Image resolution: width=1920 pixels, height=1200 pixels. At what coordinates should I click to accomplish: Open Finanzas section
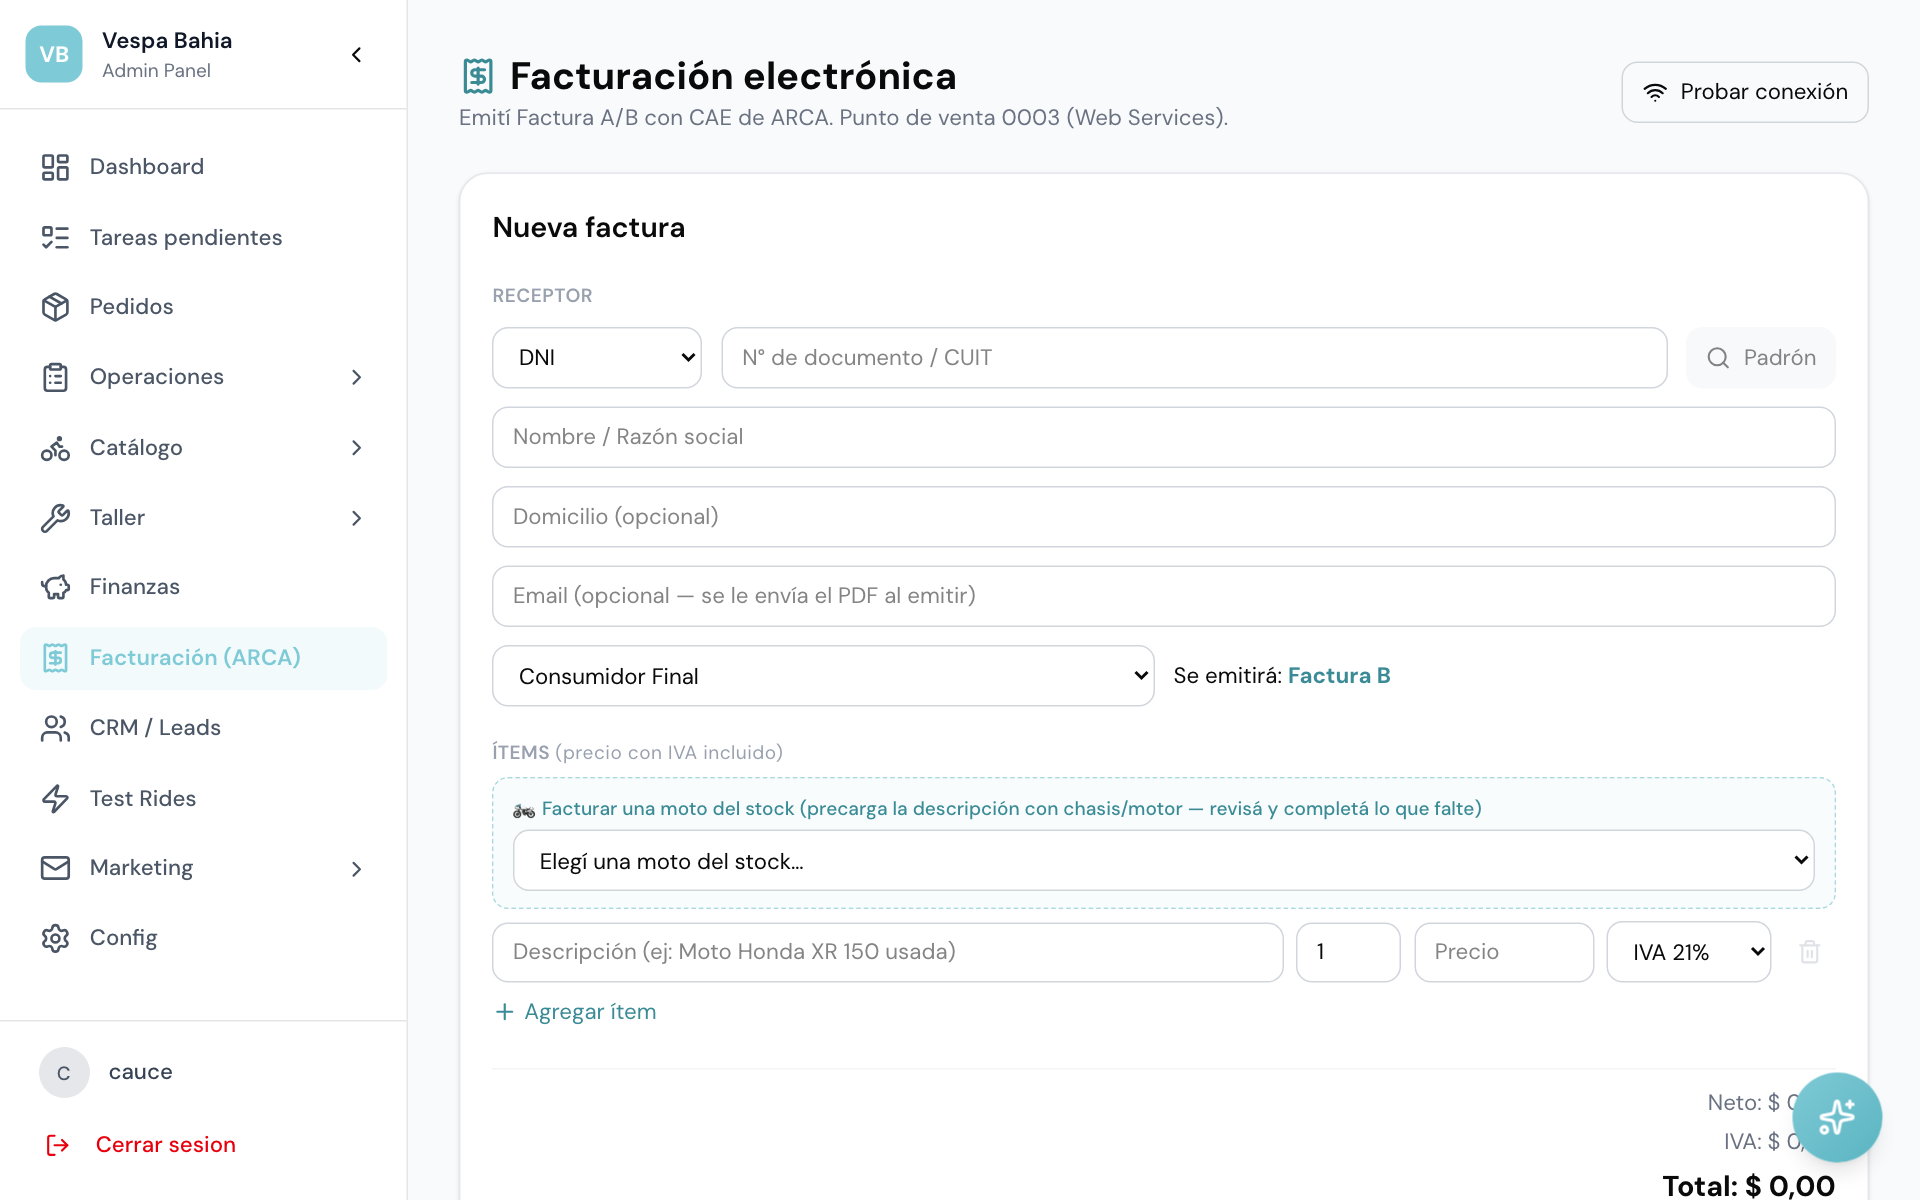tap(203, 587)
